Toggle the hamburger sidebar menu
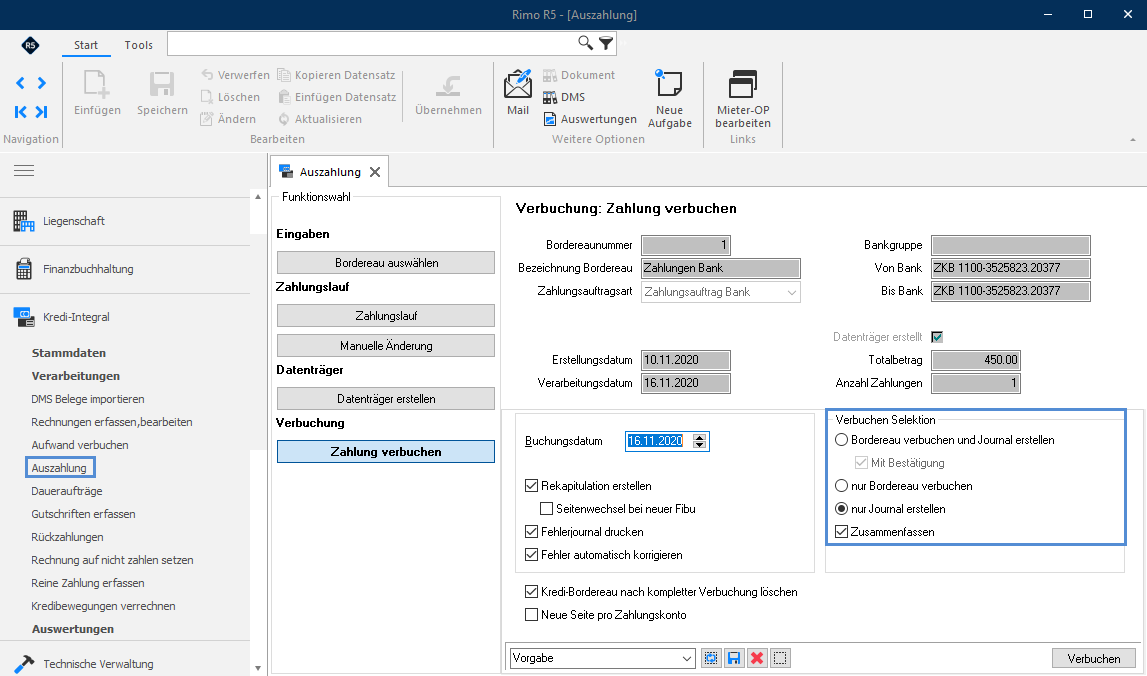Screen dimensions: 1147x676 click(24, 170)
